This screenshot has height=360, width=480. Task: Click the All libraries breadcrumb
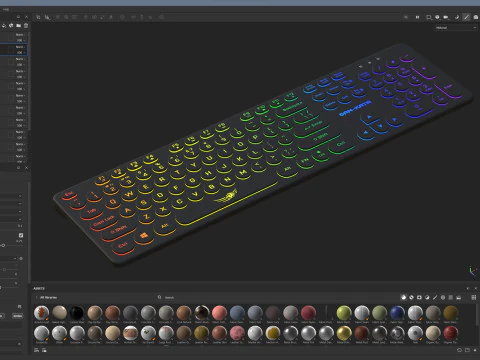click(49, 297)
